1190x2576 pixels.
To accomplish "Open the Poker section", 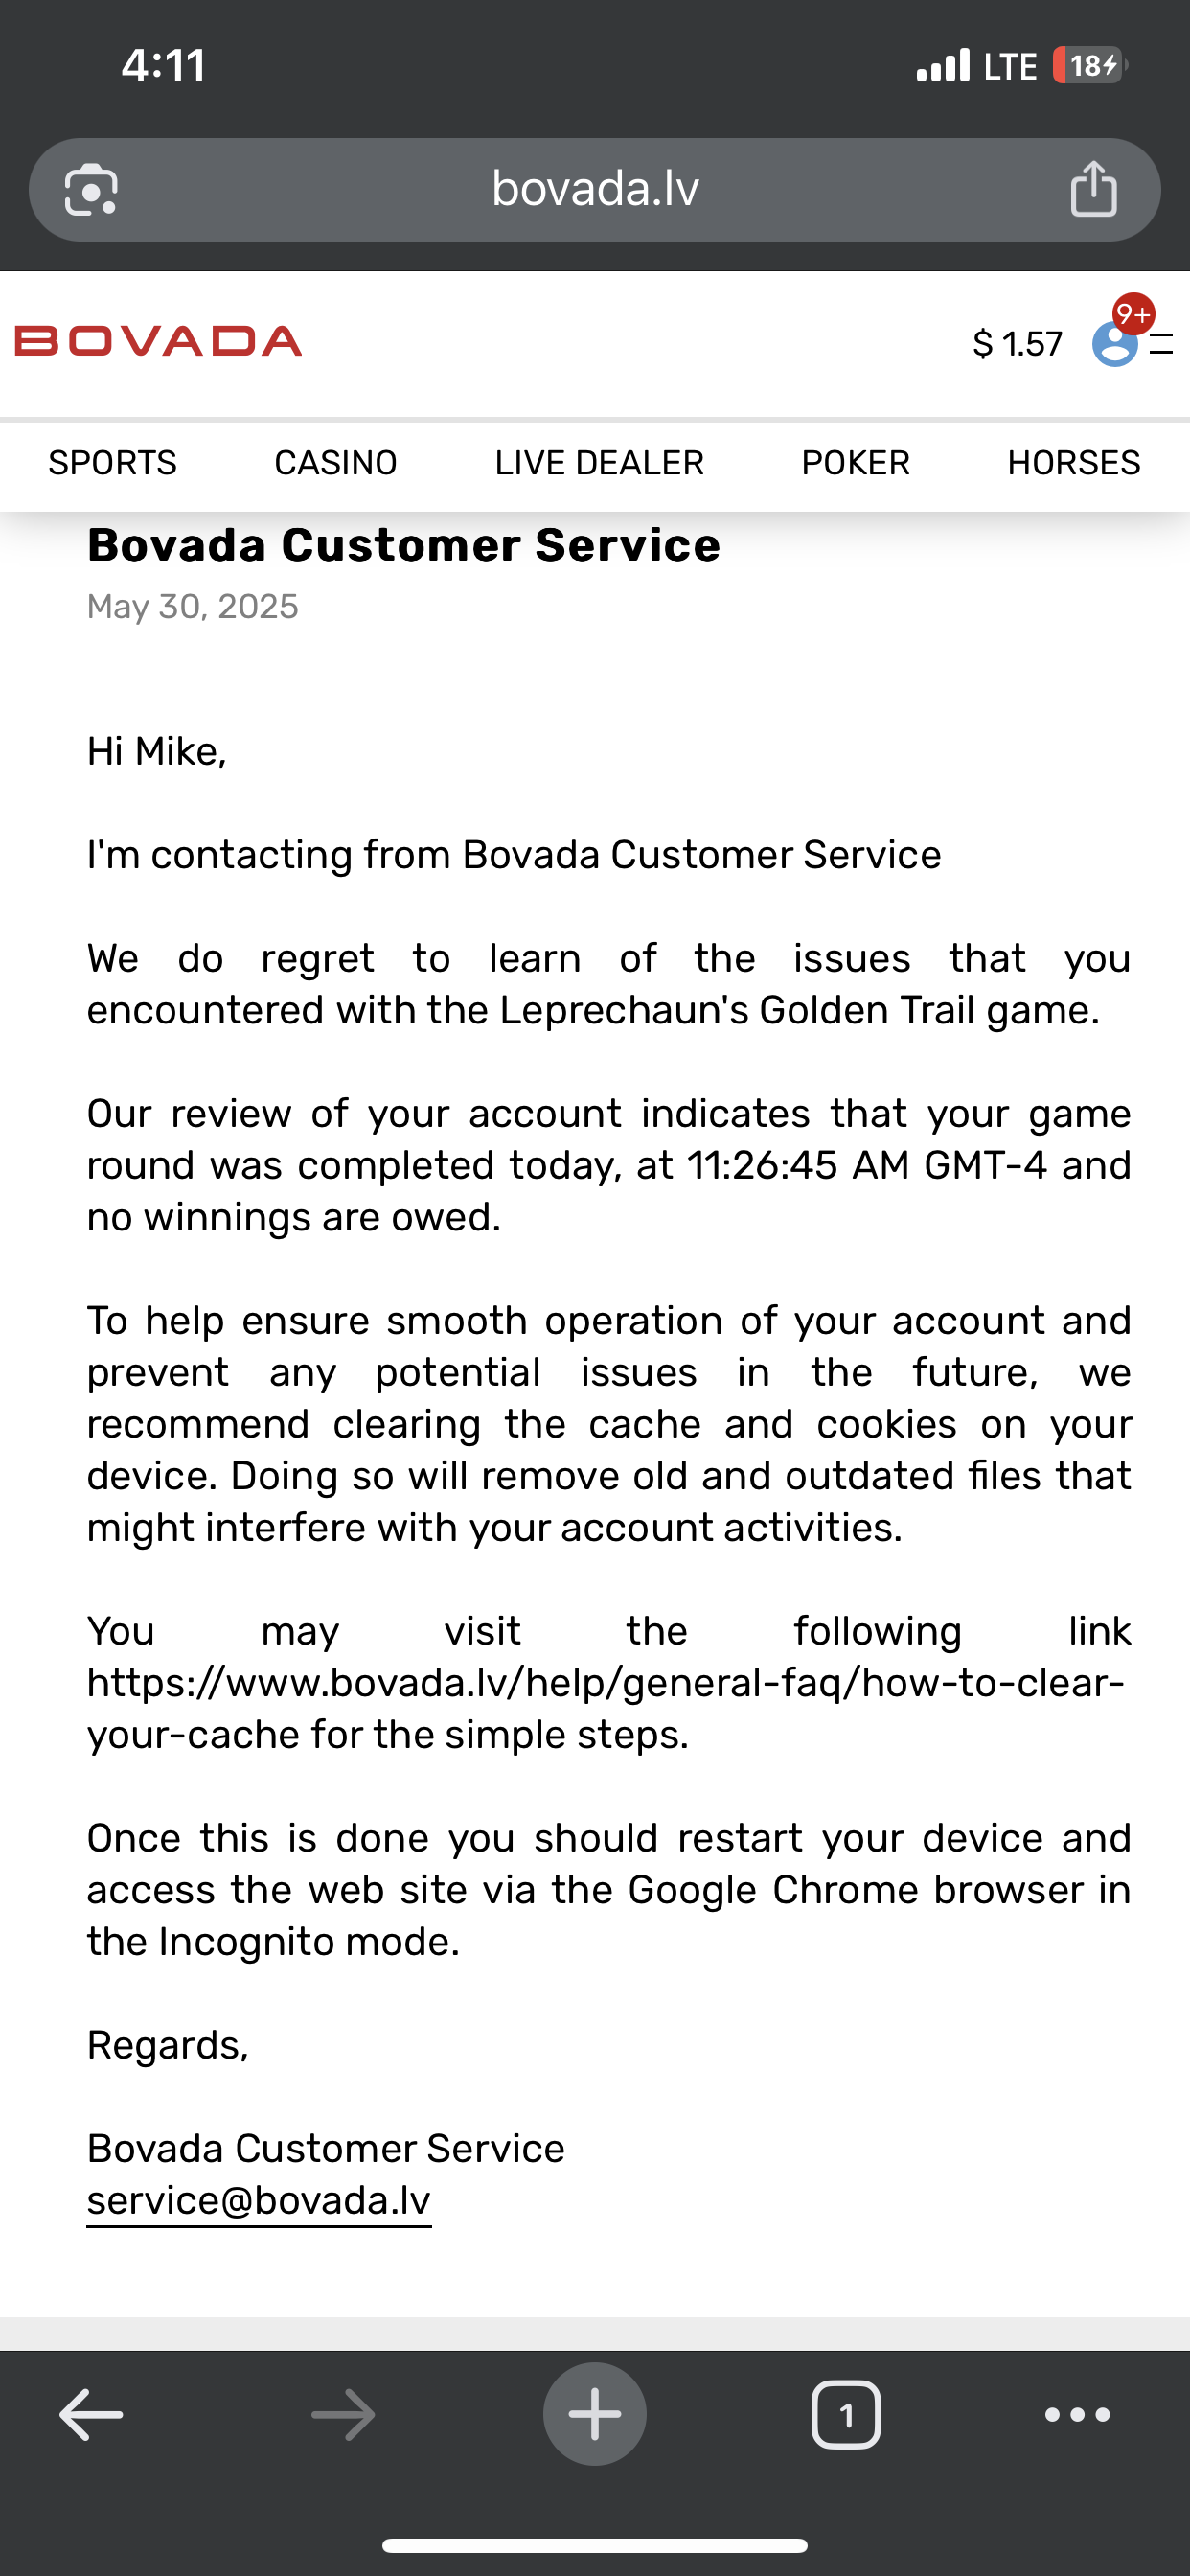I will (x=856, y=463).
